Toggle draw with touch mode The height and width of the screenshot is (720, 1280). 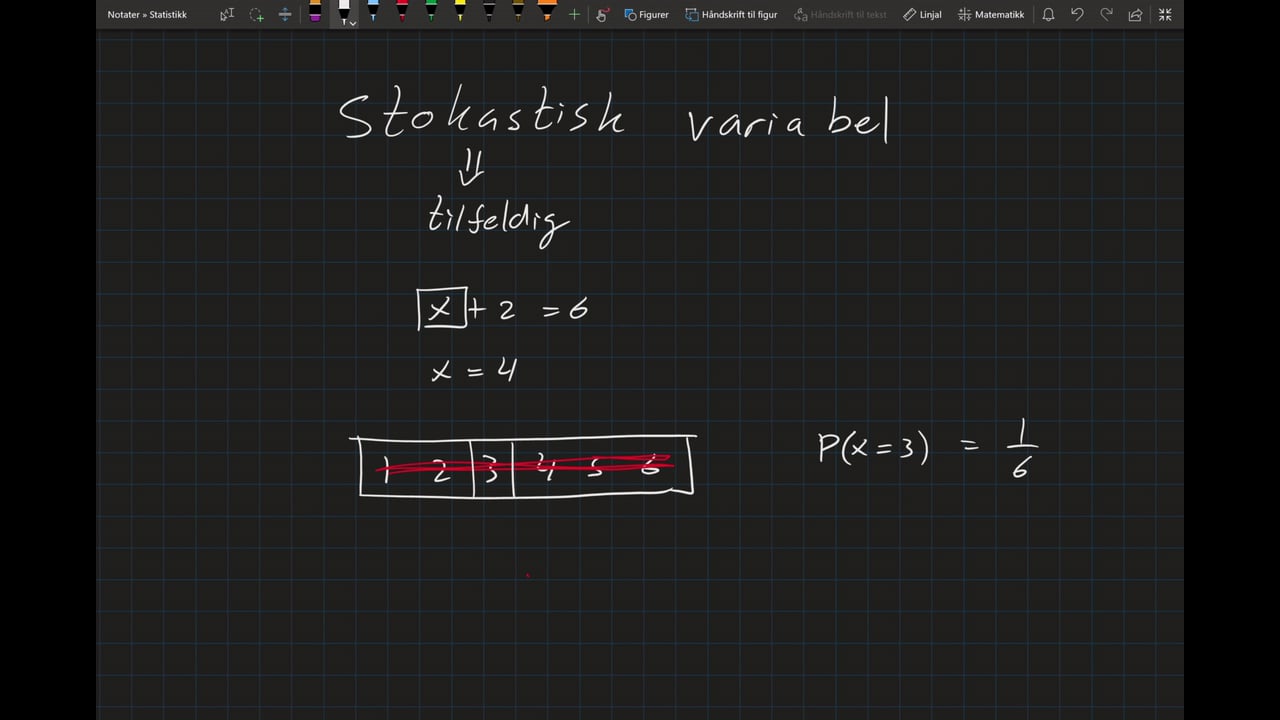(602, 14)
